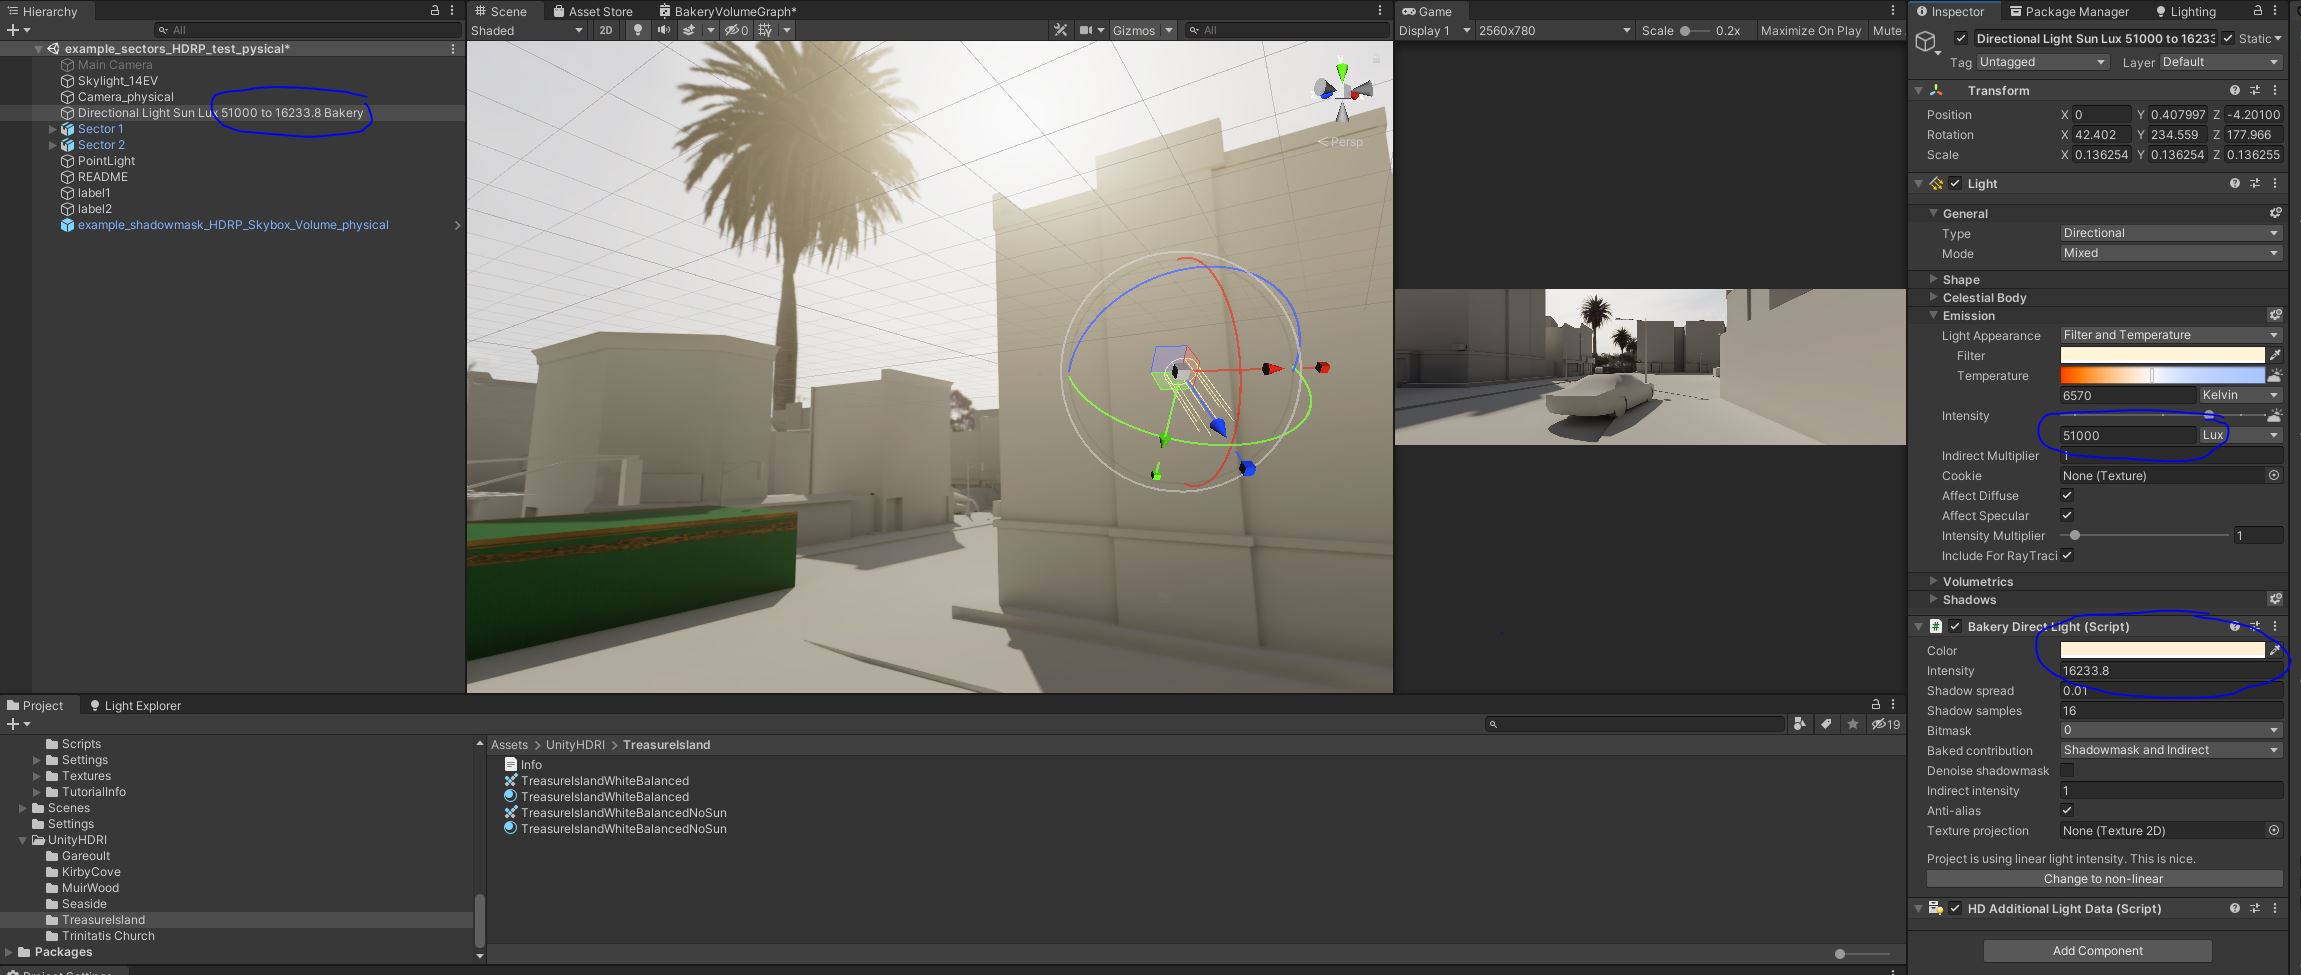Disable the Static checkbox in Inspector
Viewport: 2301px width, 975px height.
click(2229, 38)
